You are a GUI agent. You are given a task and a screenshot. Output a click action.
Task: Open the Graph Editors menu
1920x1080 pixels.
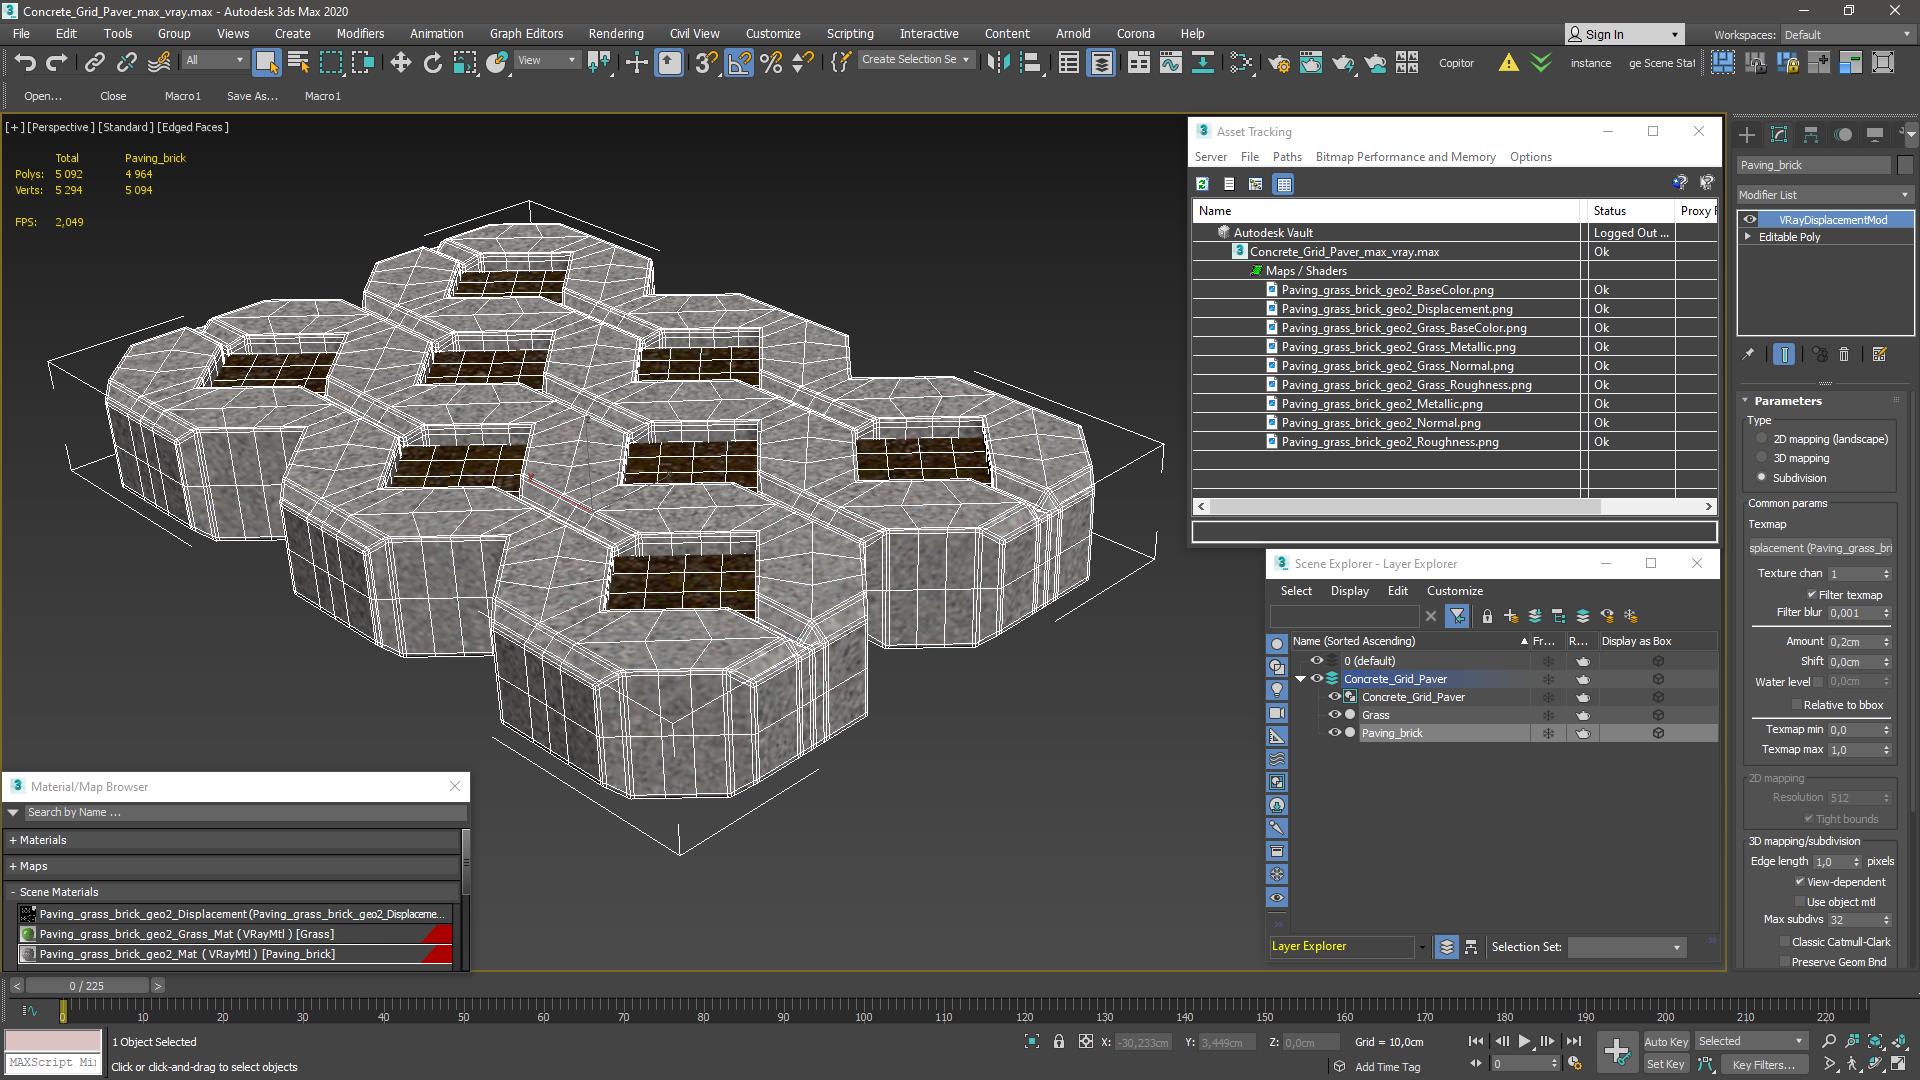pos(525,33)
